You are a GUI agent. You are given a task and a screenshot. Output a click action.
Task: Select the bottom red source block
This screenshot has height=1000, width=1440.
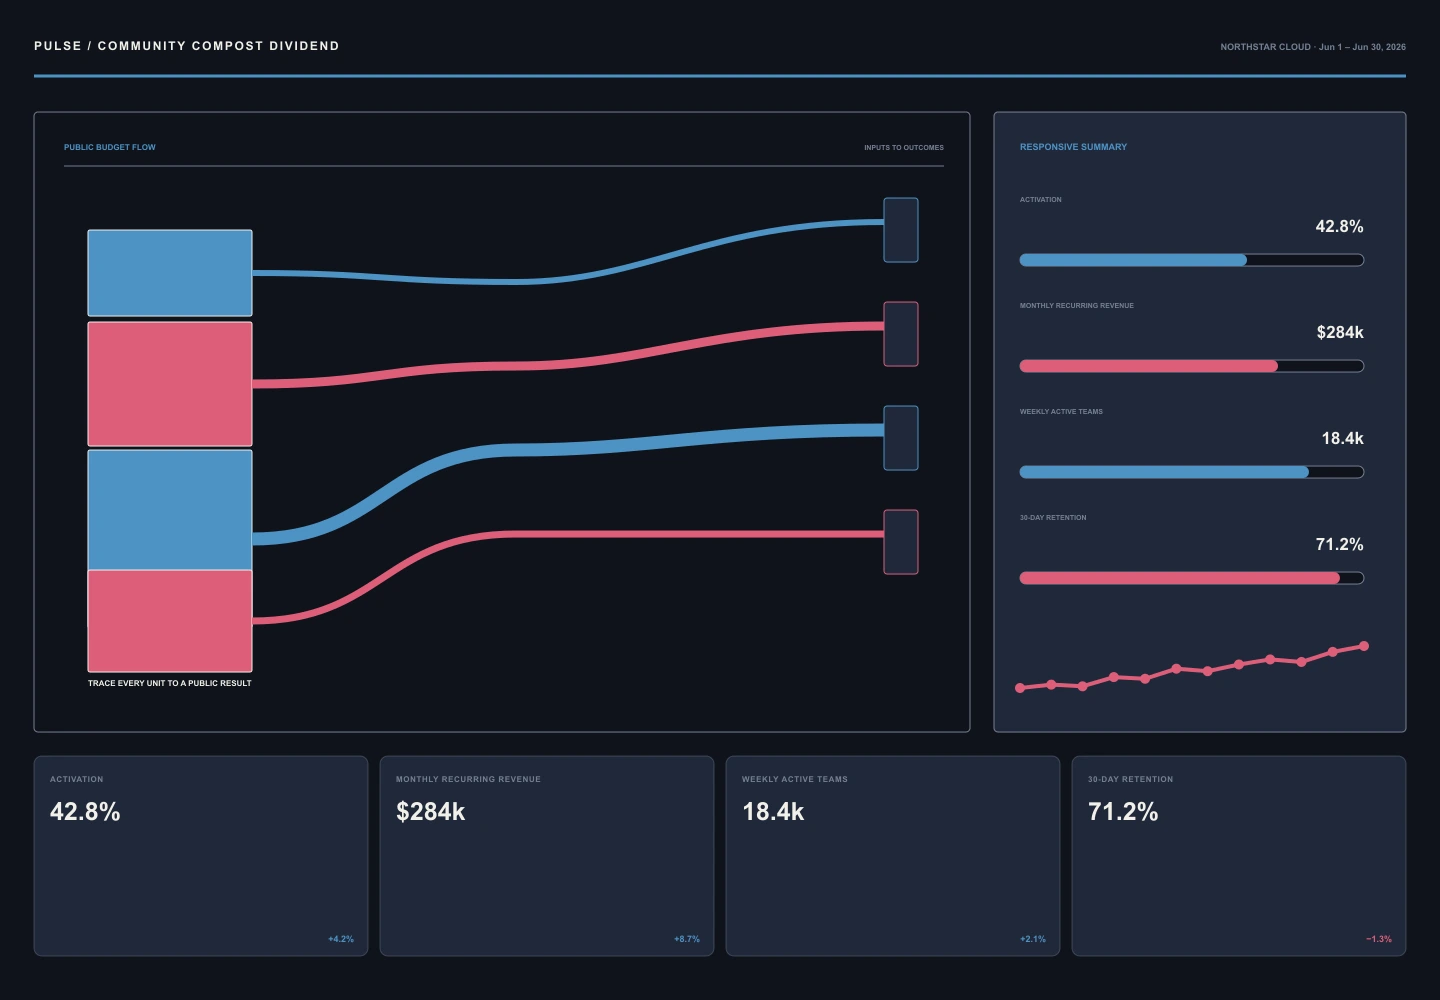pyautogui.click(x=170, y=621)
